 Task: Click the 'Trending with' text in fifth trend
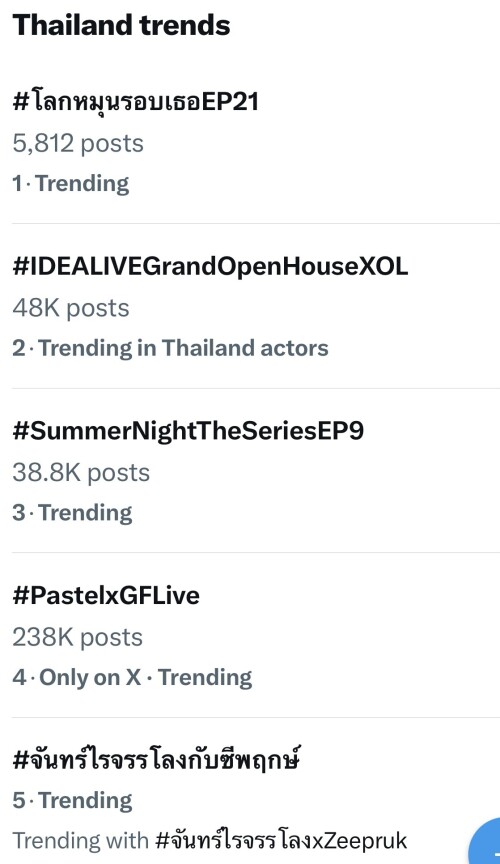pyautogui.click(x=80, y=840)
